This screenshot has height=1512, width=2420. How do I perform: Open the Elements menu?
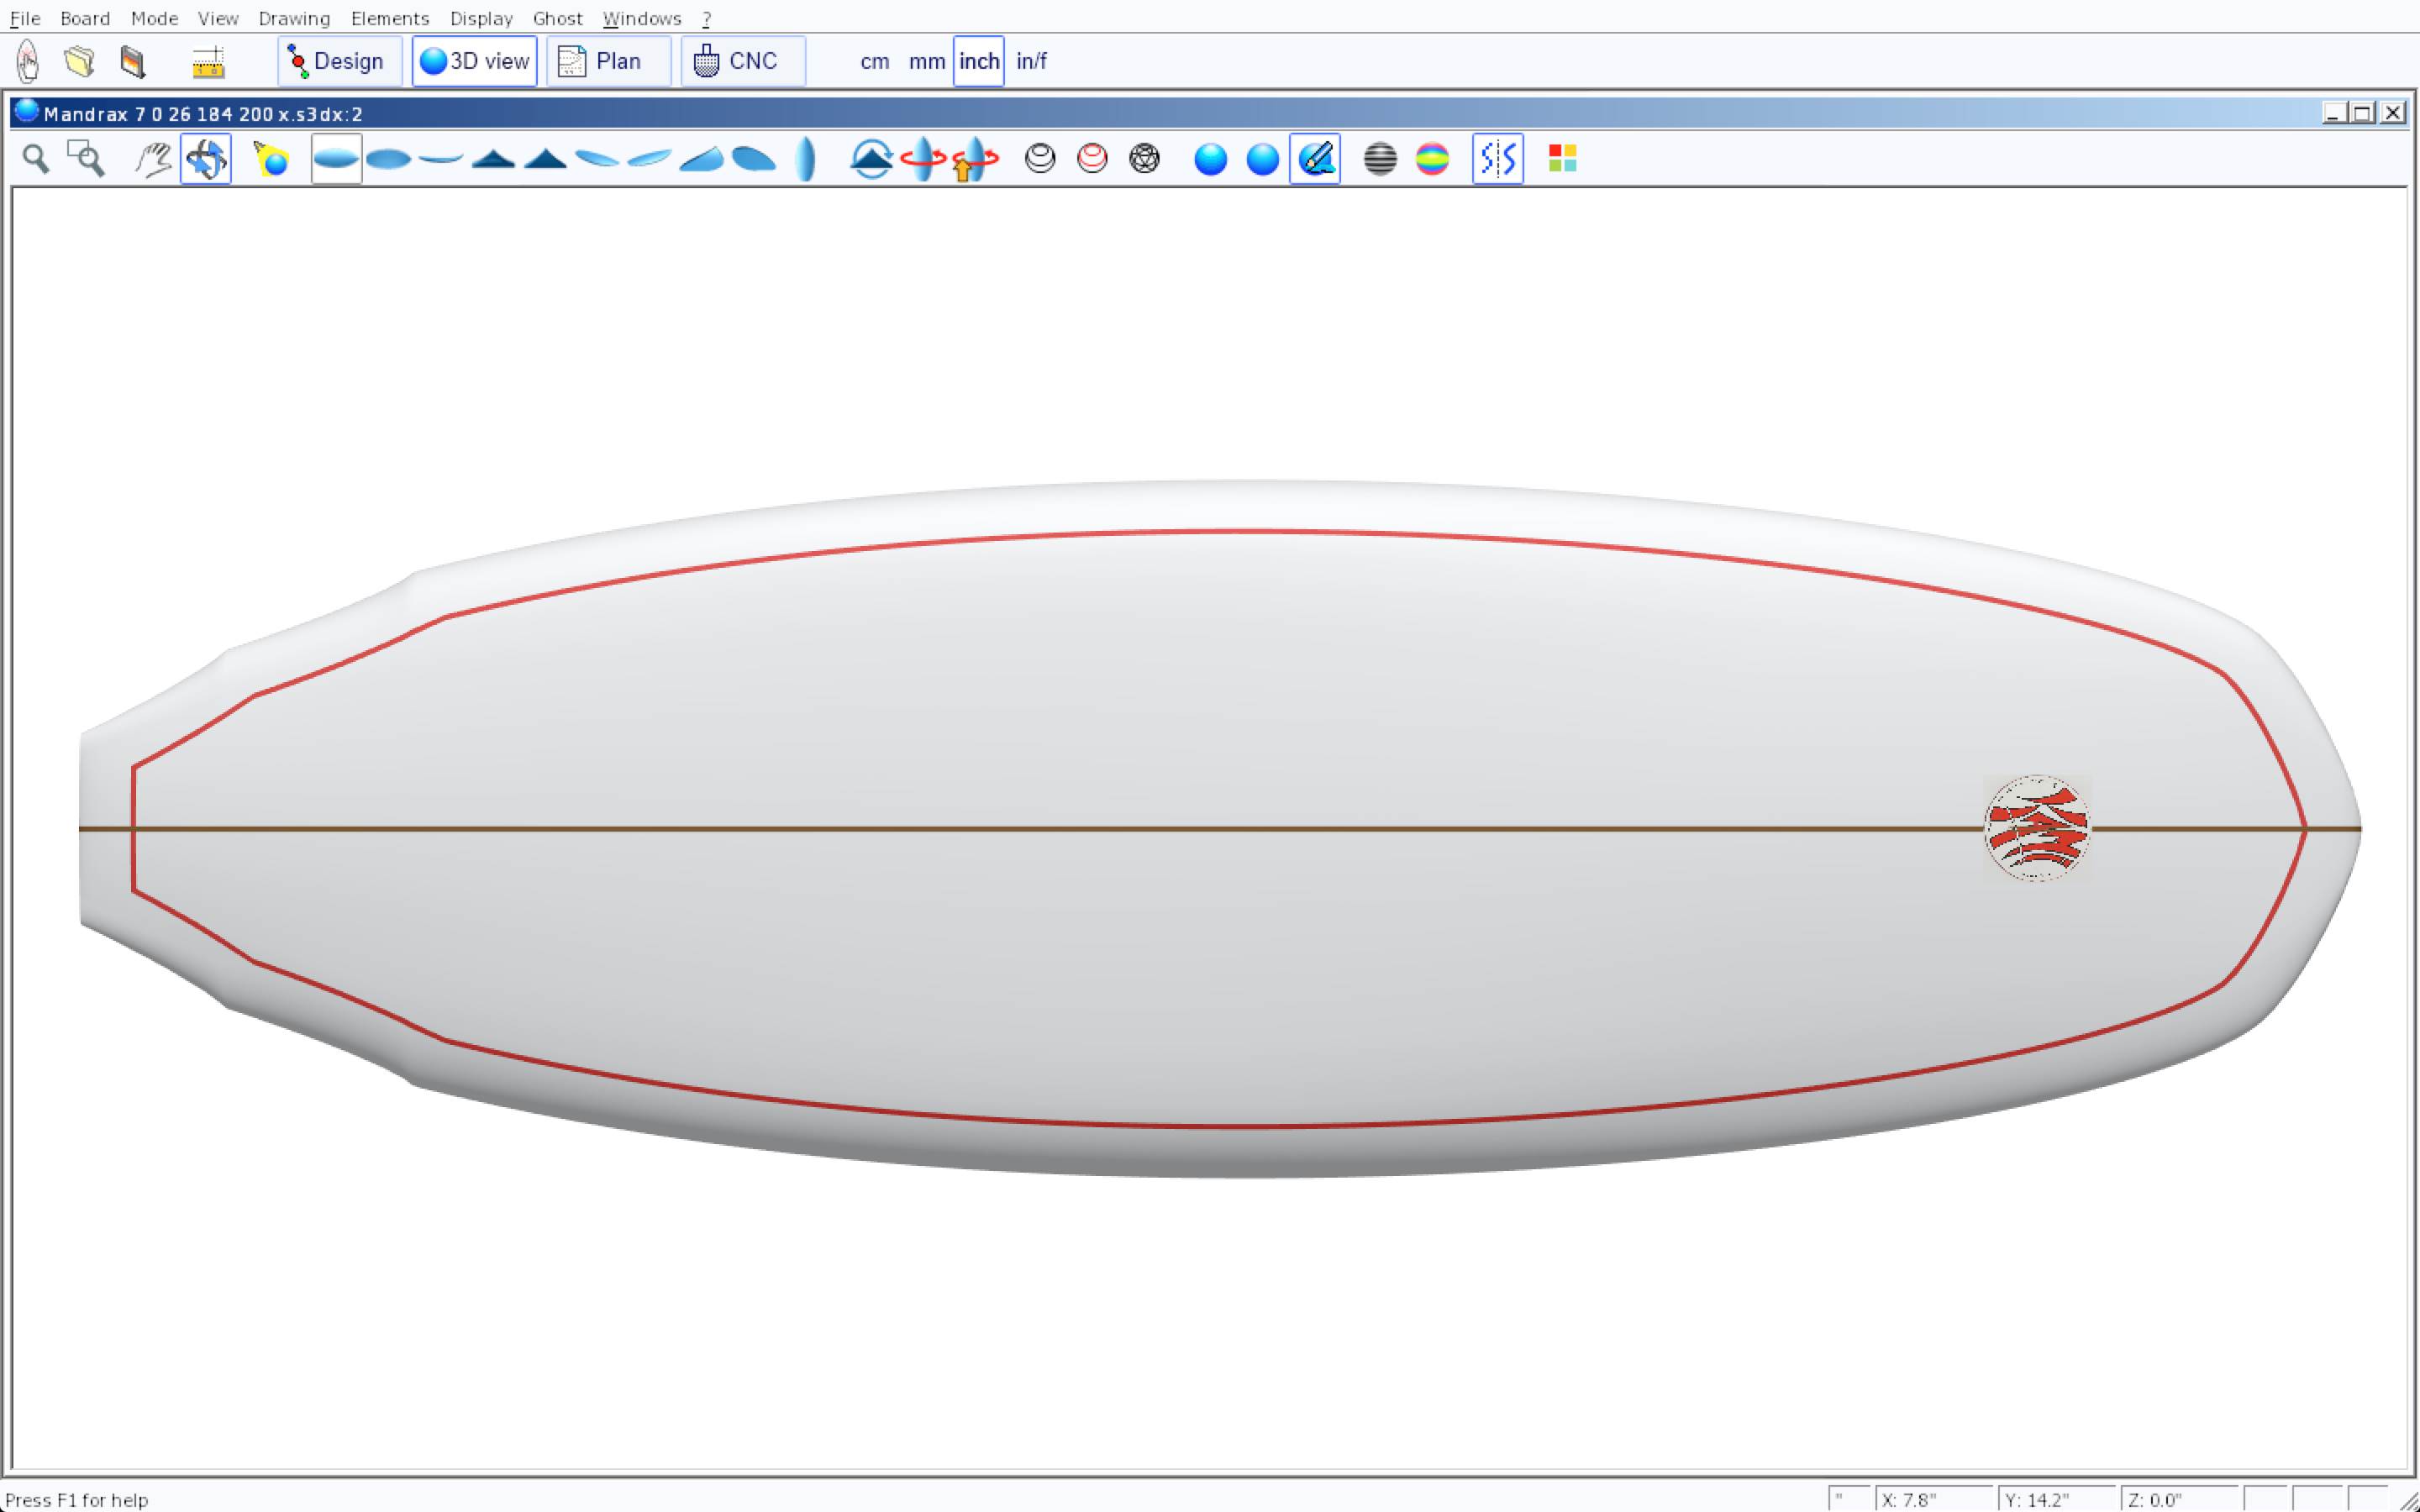point(389,18)
